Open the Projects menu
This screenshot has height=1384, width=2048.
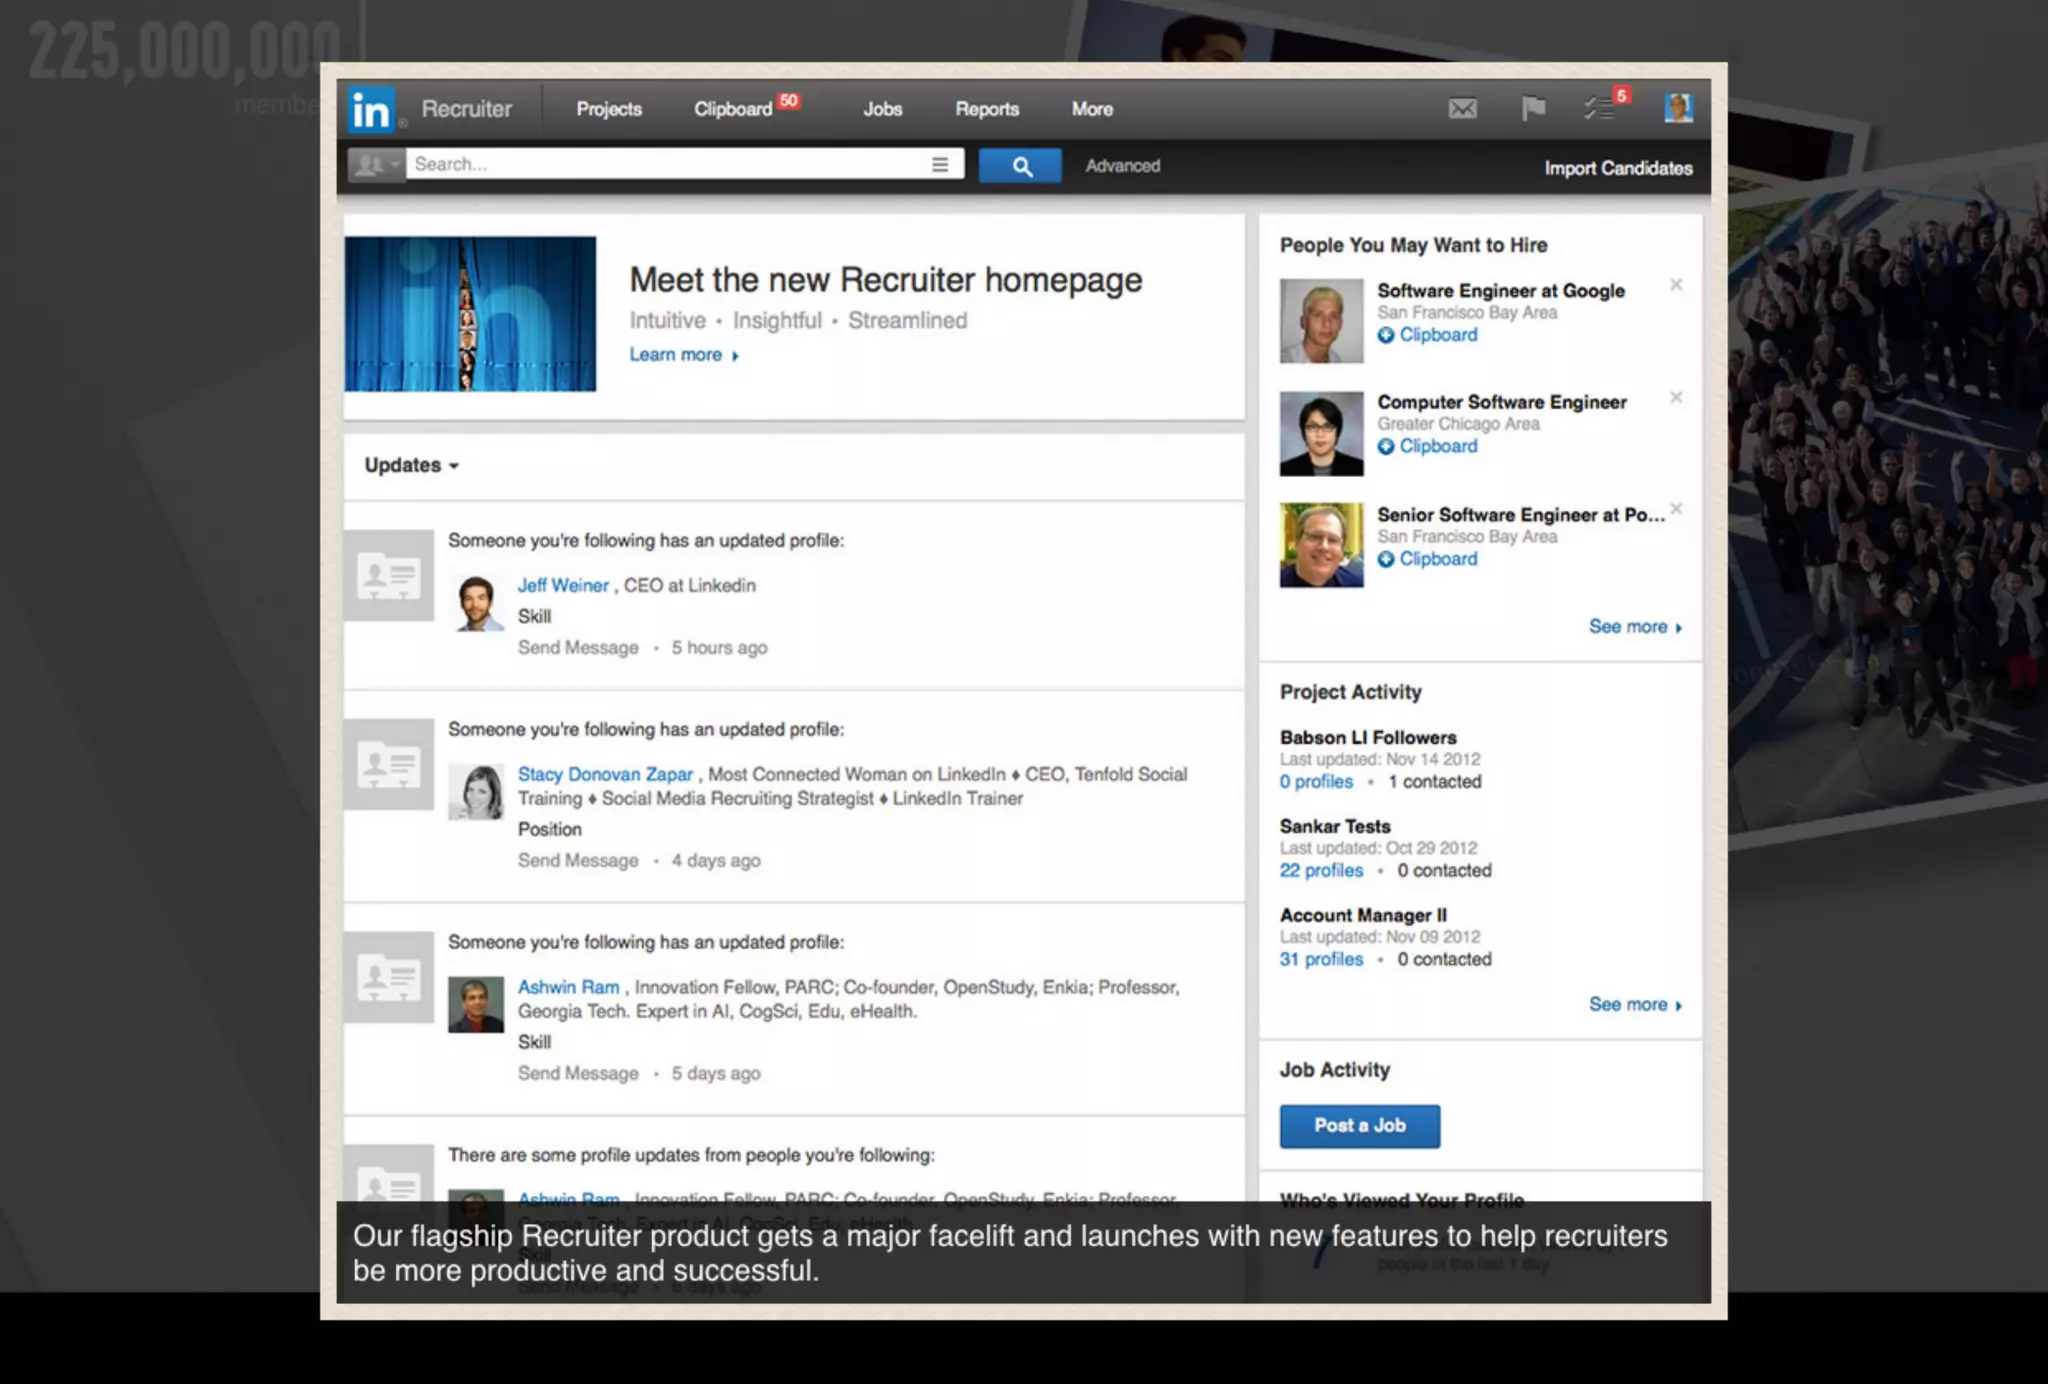coord(609,109)
